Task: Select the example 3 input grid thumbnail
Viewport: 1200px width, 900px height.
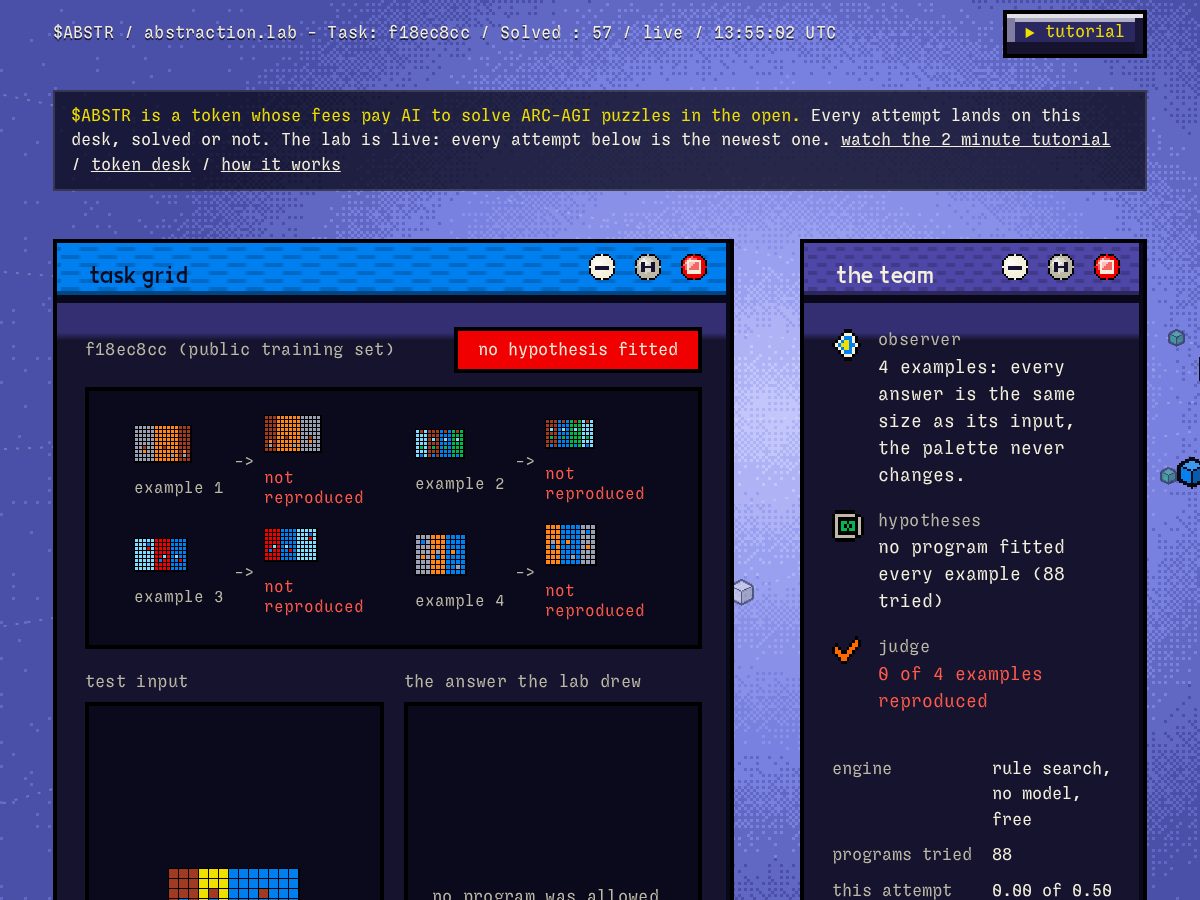Action: [161, 554]
